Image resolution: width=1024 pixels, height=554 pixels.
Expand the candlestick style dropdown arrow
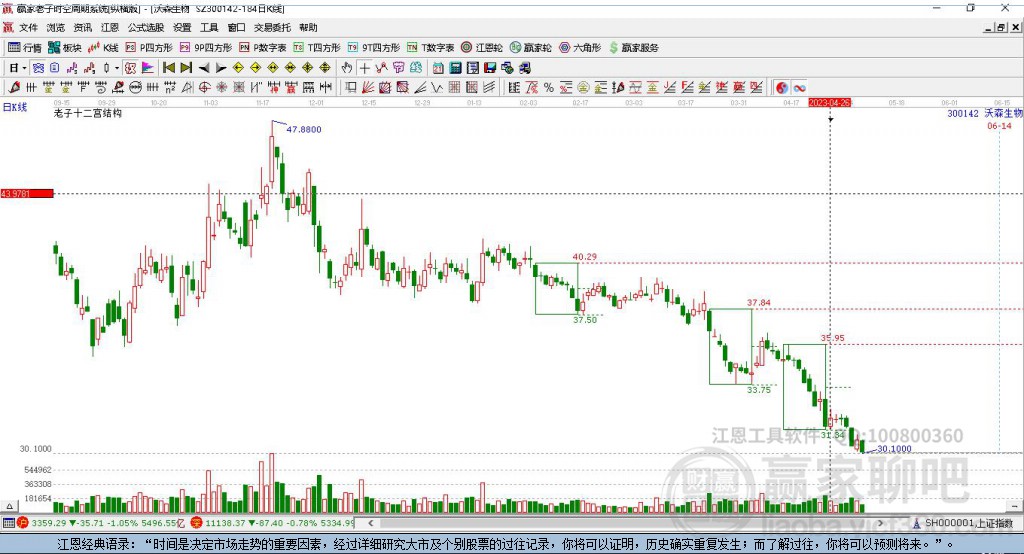point(117,68)
